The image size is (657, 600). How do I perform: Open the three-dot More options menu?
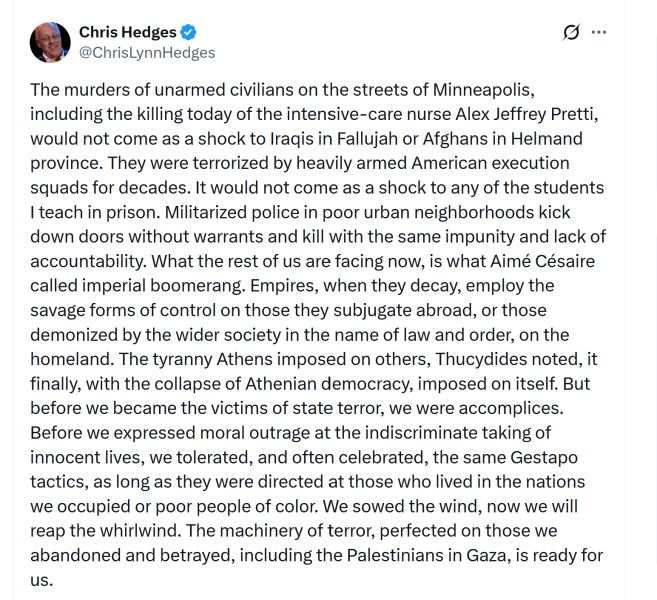[x=599, y=32]
